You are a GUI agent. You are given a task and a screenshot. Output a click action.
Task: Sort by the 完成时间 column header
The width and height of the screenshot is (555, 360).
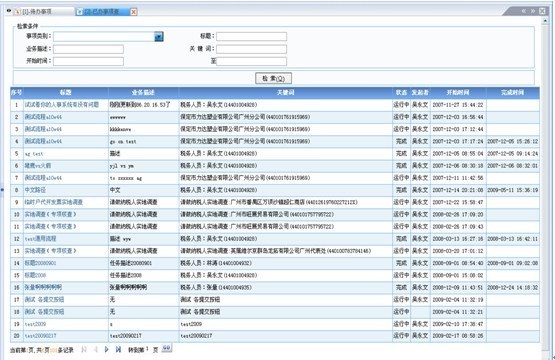[x=513, y=92]
